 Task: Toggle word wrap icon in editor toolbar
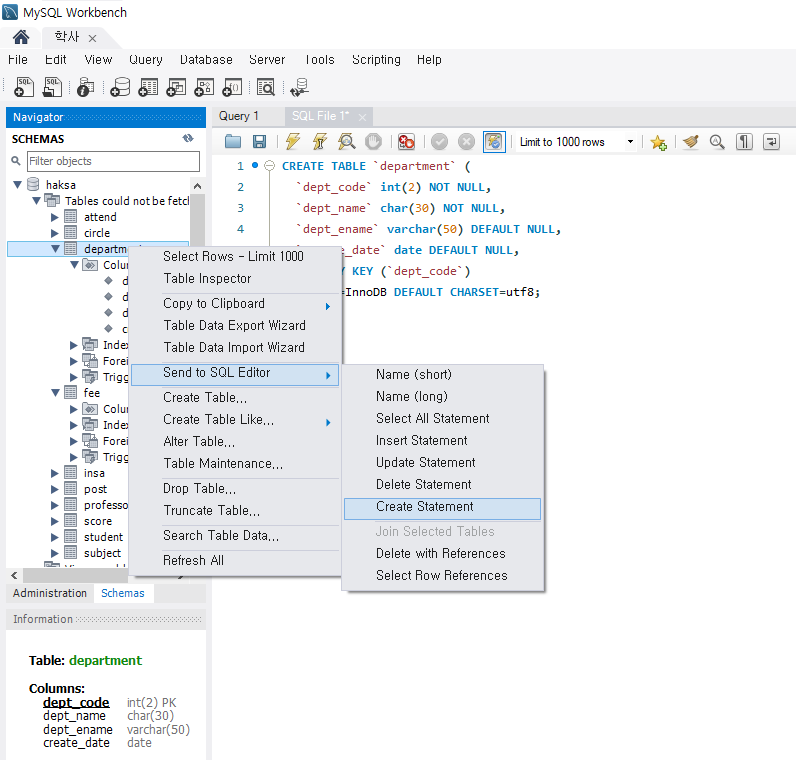click(x=771, y=142)
